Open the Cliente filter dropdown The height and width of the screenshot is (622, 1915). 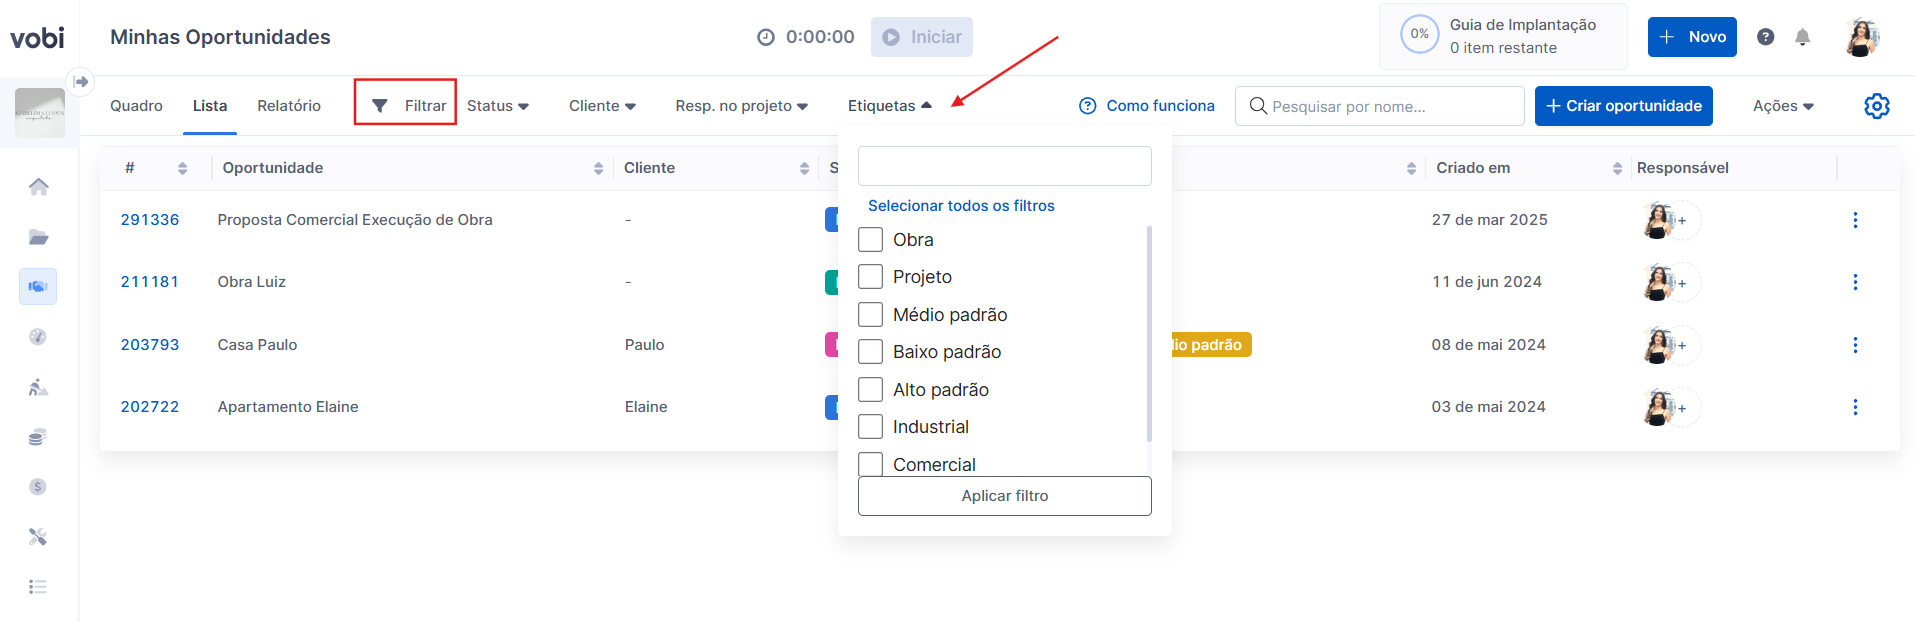click(602, 106)
